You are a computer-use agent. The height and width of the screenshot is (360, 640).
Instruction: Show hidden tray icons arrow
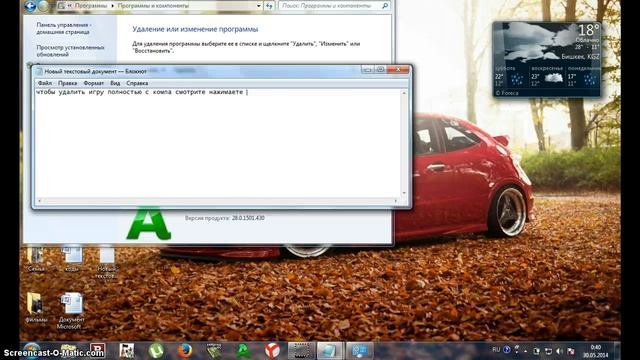[x=526, y=351]
